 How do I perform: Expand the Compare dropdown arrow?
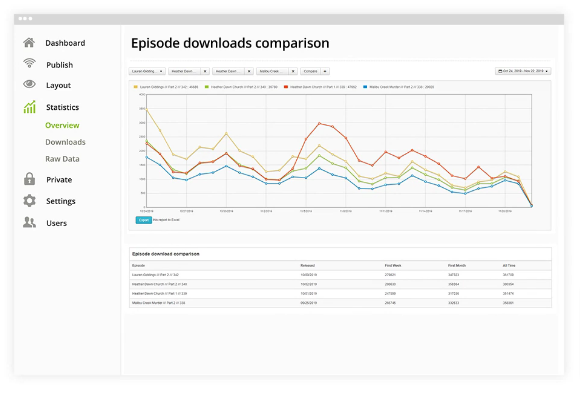tap(325, 71)
